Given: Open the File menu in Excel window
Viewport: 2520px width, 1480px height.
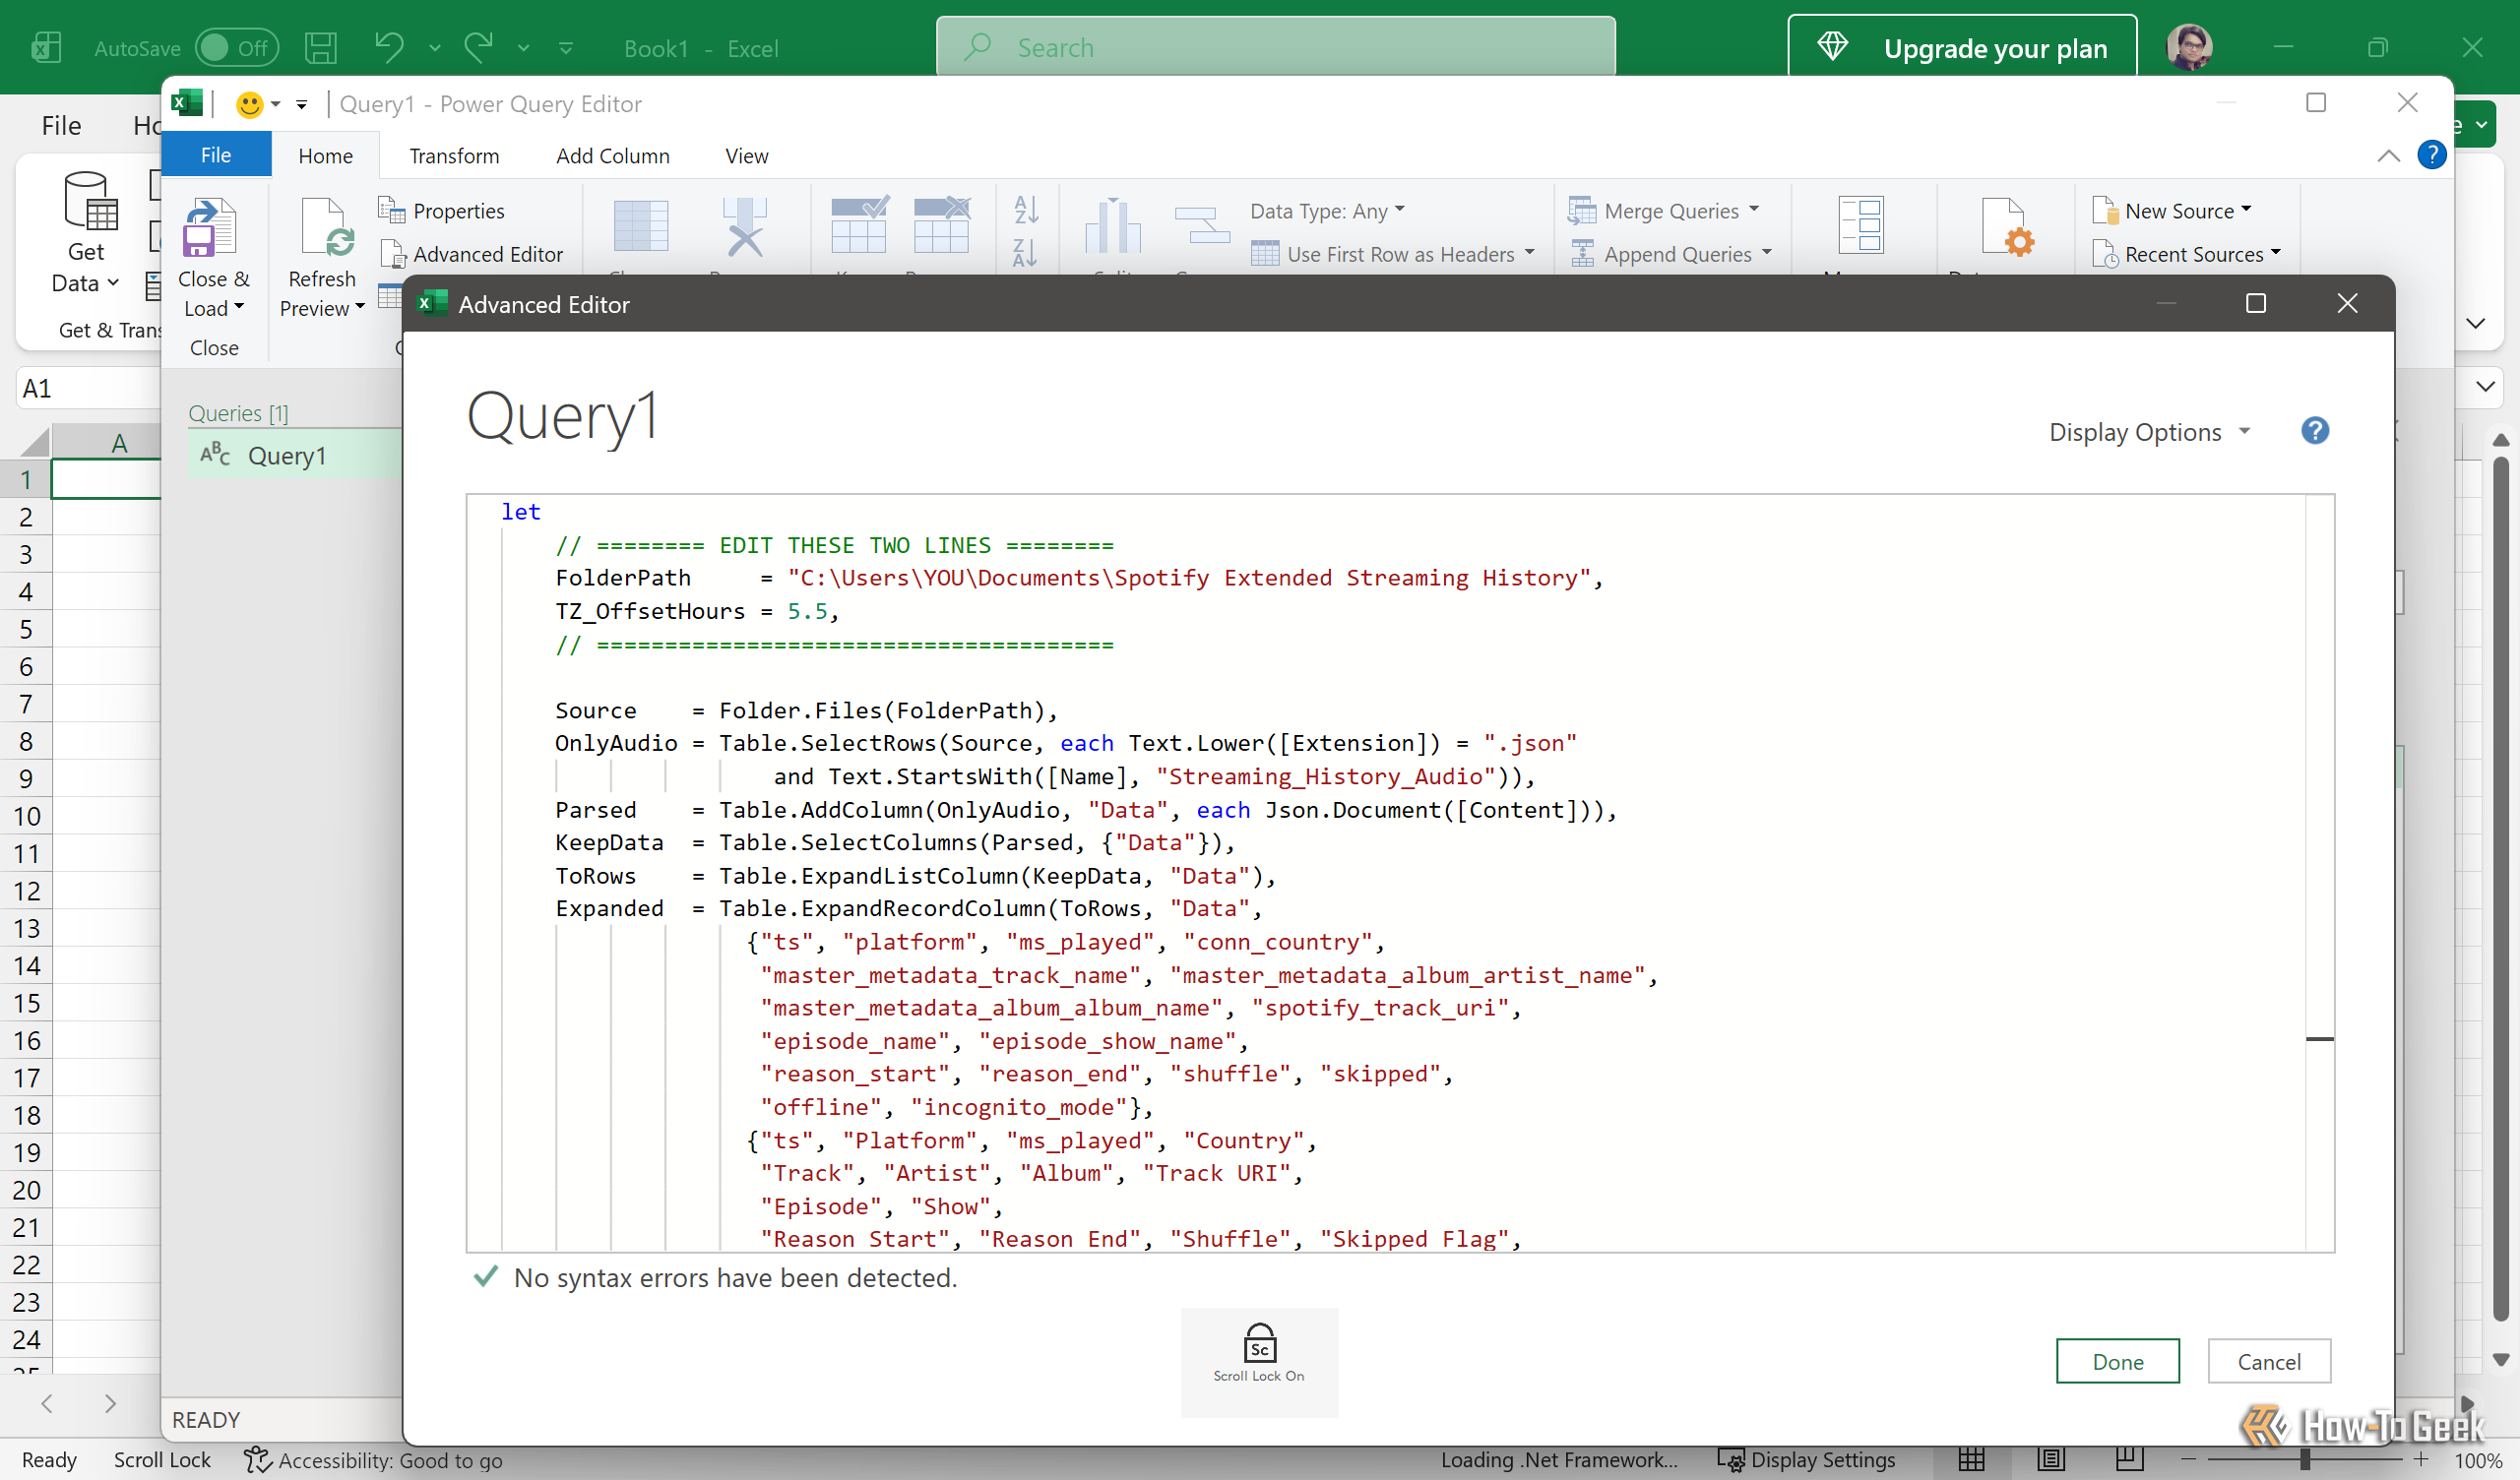Looking at the screenshot, I should (61, 125).
